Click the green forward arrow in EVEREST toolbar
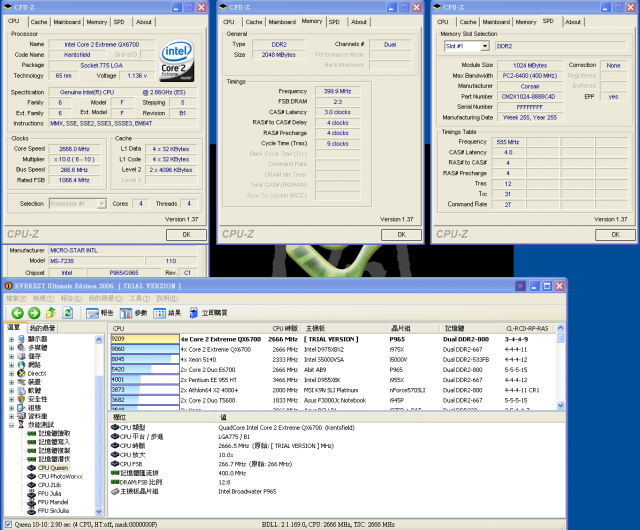The height and width of the screenshot is (530, 640). 34,313
